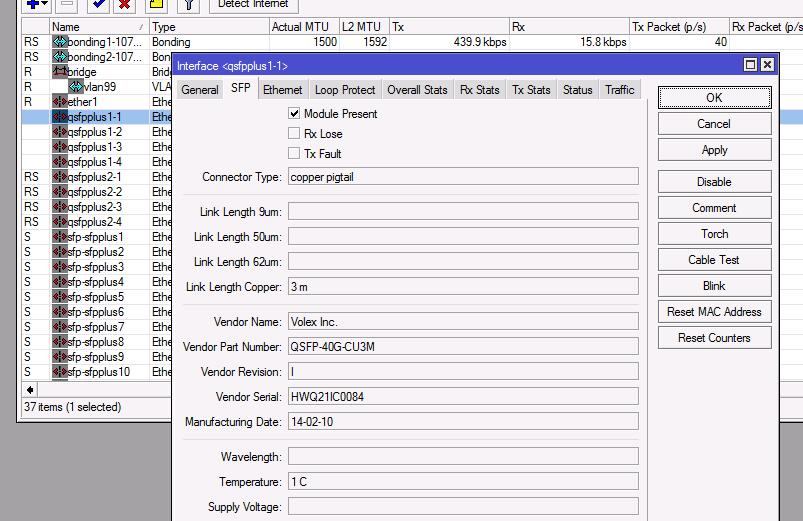Switch to the General tab
The image size is (803, 521).
coord(200,90)
